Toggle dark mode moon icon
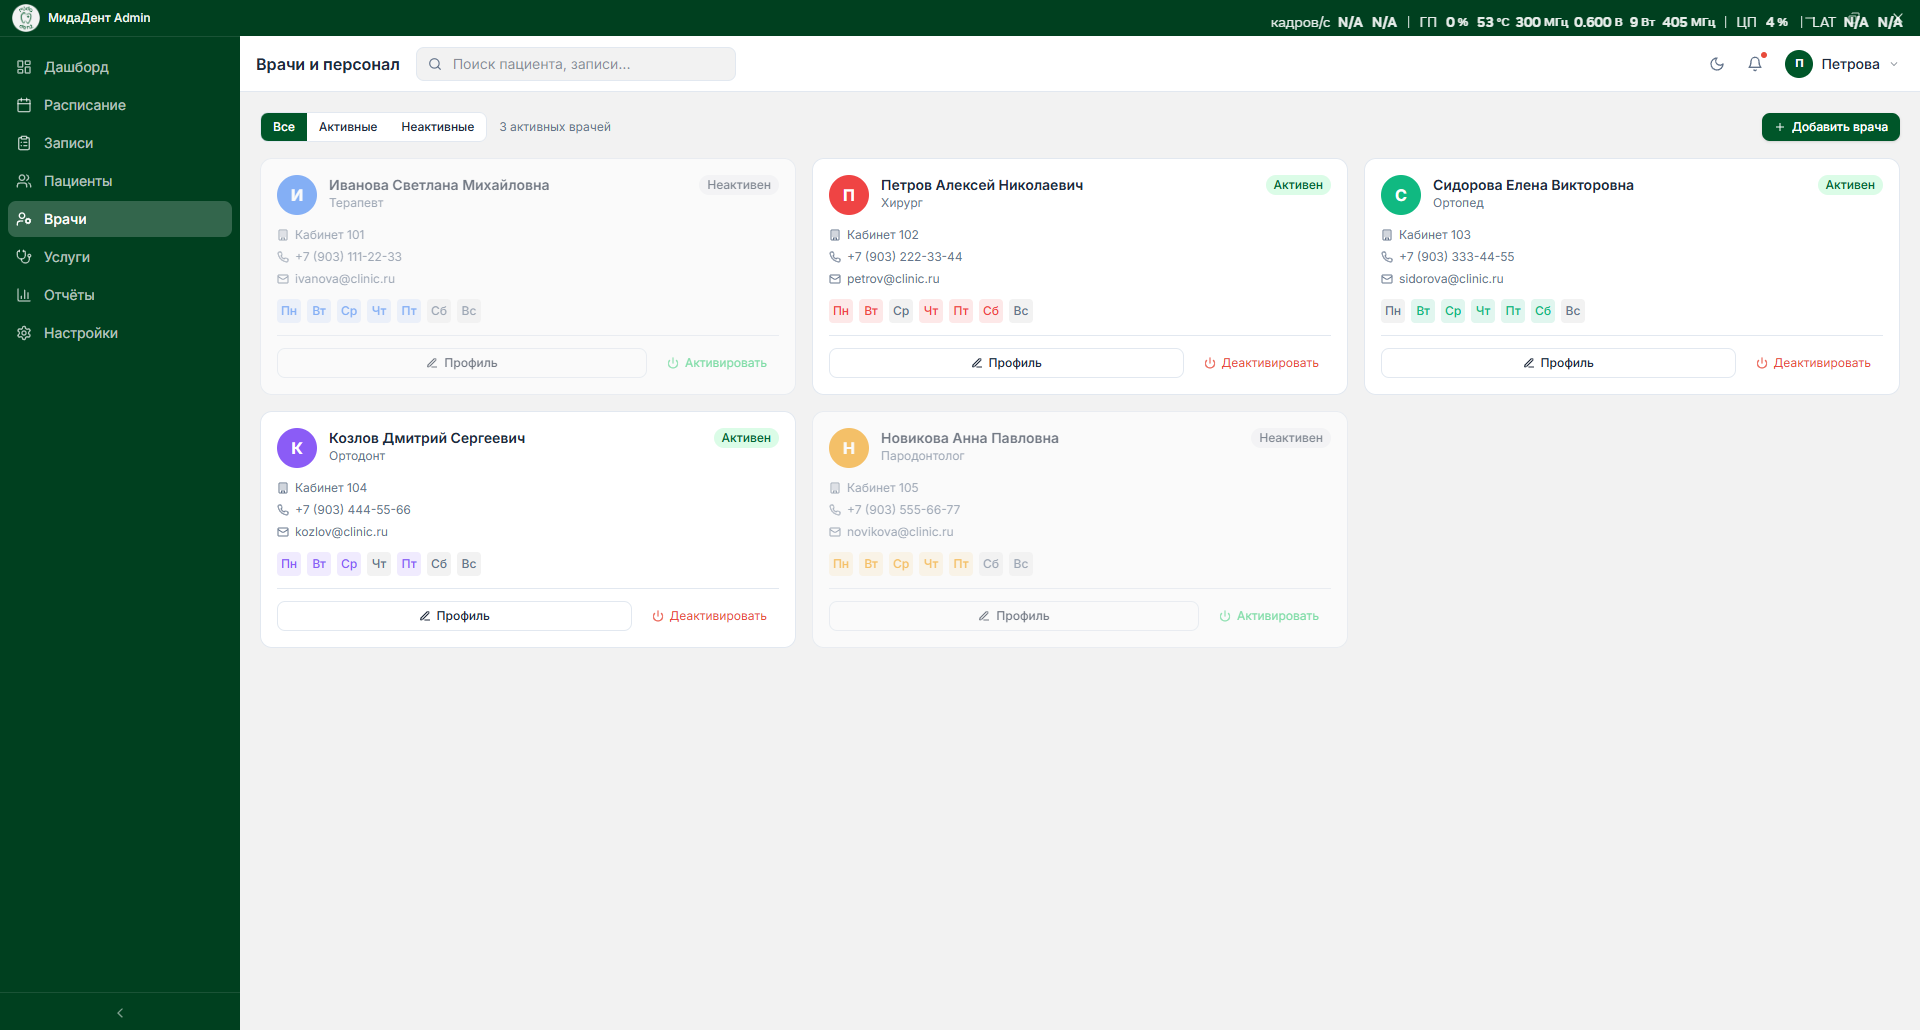Viewport: 1920px width, 1030px height. pos(1717,64)
